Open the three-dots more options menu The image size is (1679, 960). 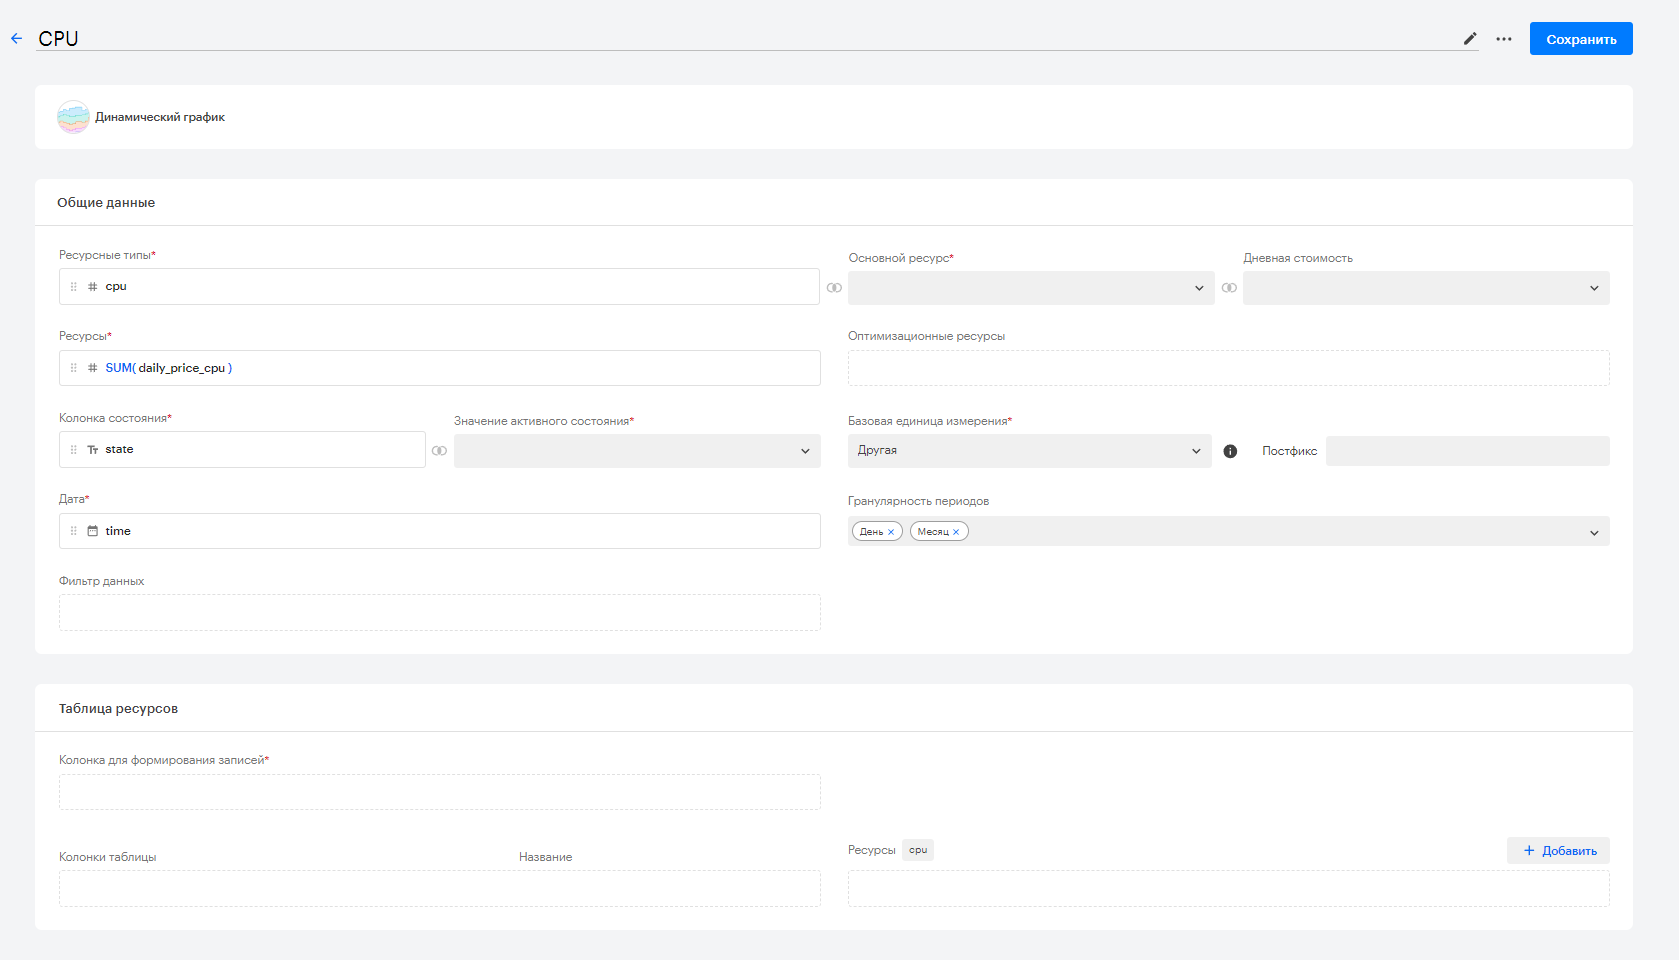click(x=1504, y=39)
